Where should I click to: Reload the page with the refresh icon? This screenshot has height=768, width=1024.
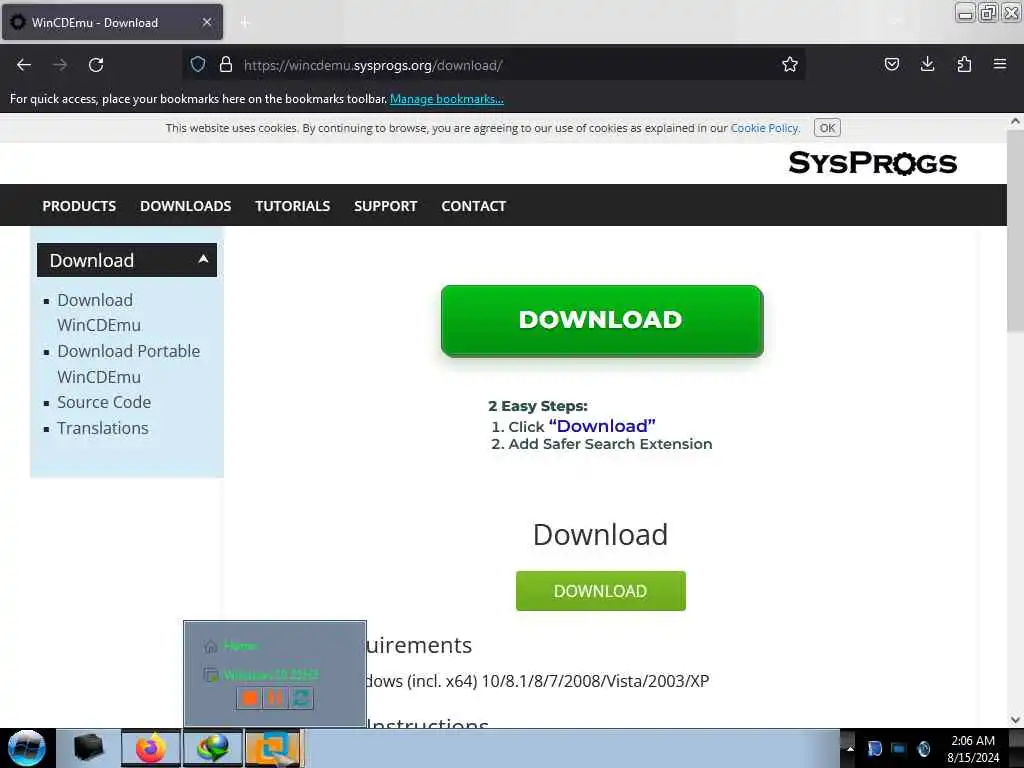[96, 65]
